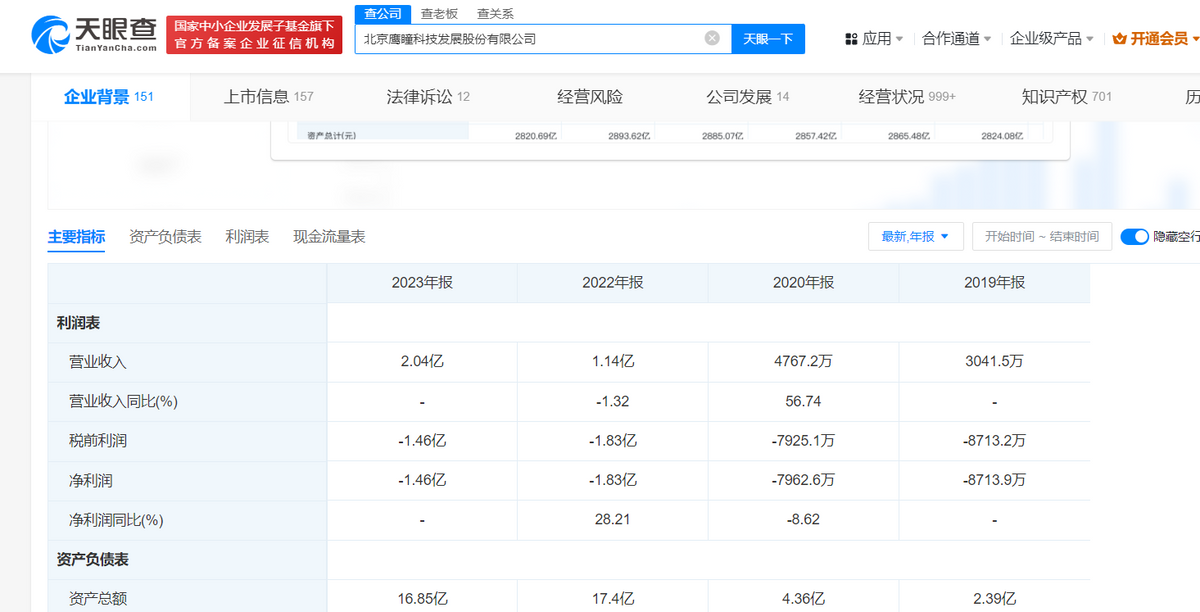Select the 查老板 search mode
This screenshot has height=612, width=1200.
(x=439, y=14)
